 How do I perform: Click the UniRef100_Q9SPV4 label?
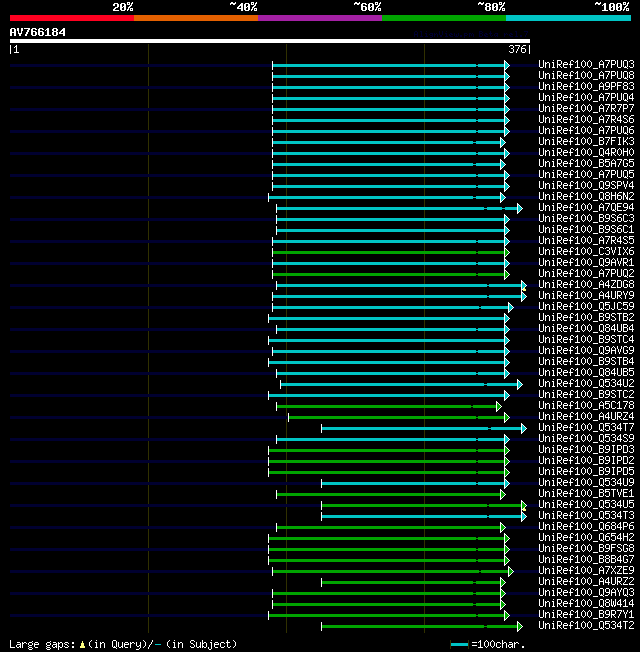tap(586, 185)
